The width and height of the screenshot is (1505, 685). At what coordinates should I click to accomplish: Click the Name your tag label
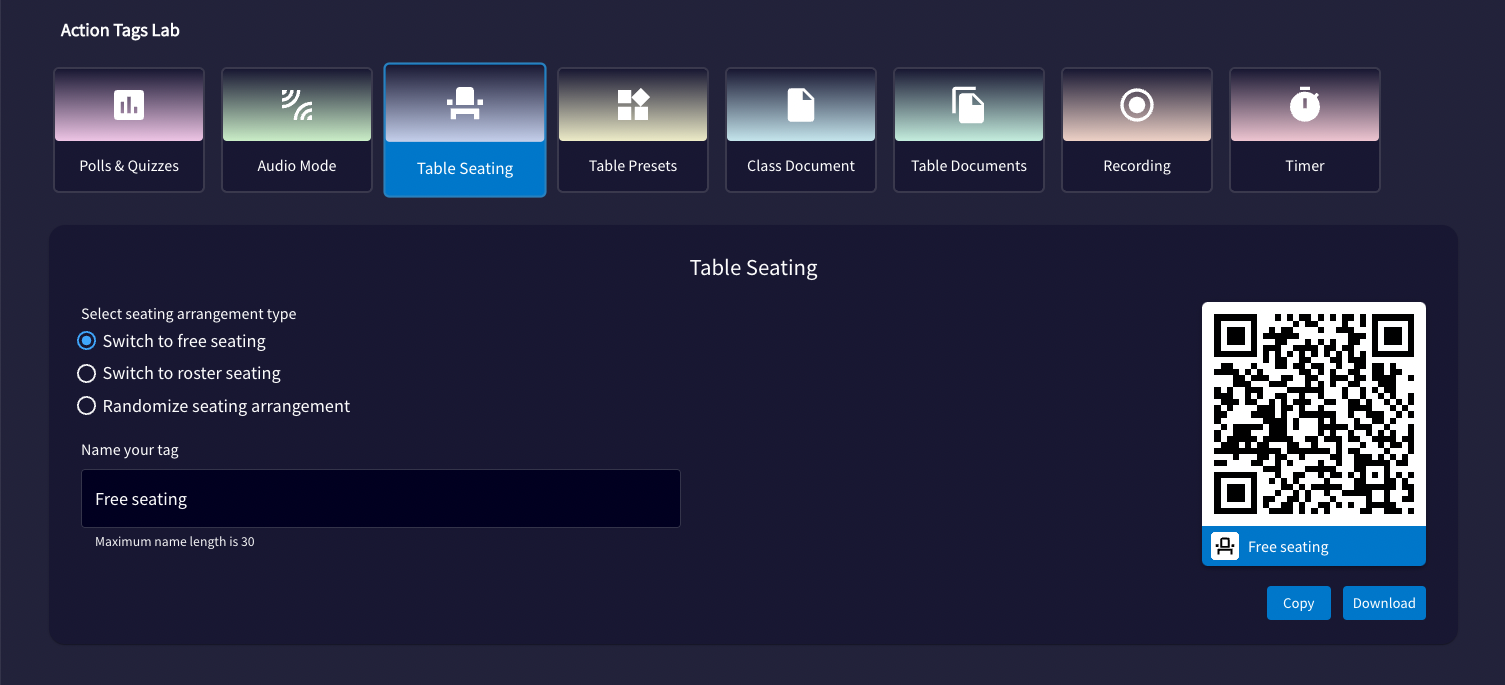click(130, 450)
